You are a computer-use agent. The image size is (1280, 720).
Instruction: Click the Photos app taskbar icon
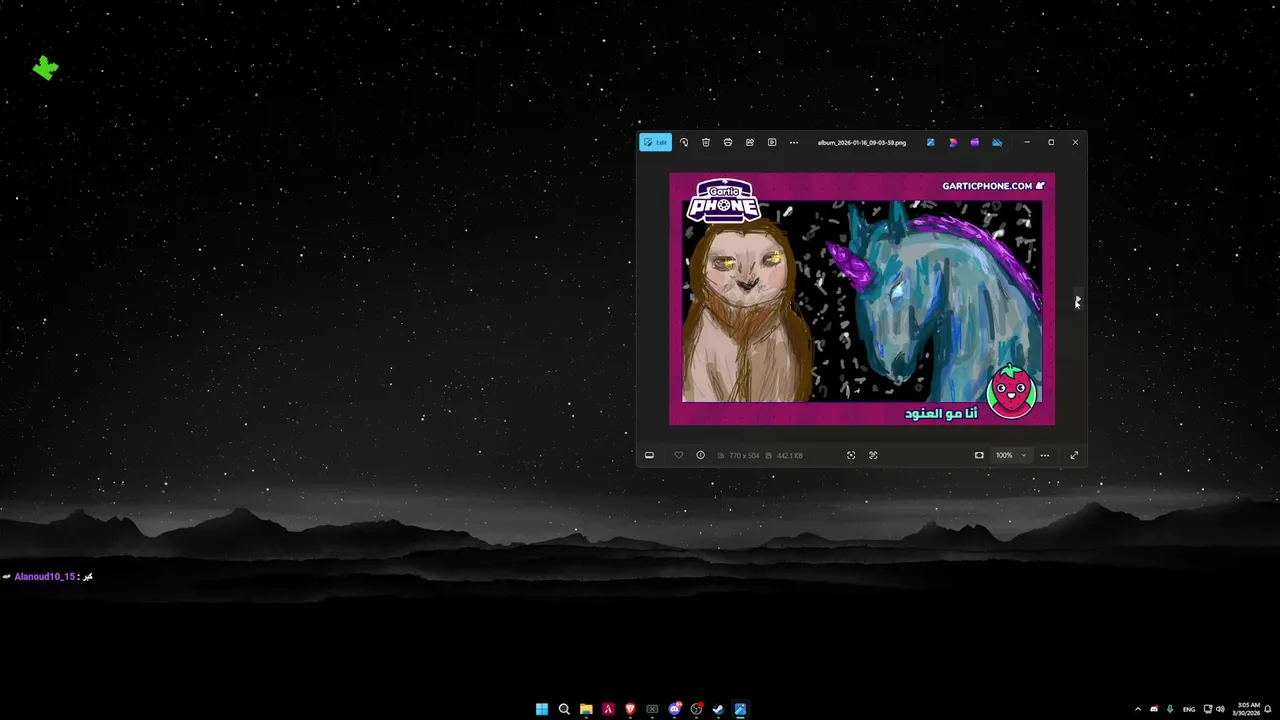[x=740, y=709]
